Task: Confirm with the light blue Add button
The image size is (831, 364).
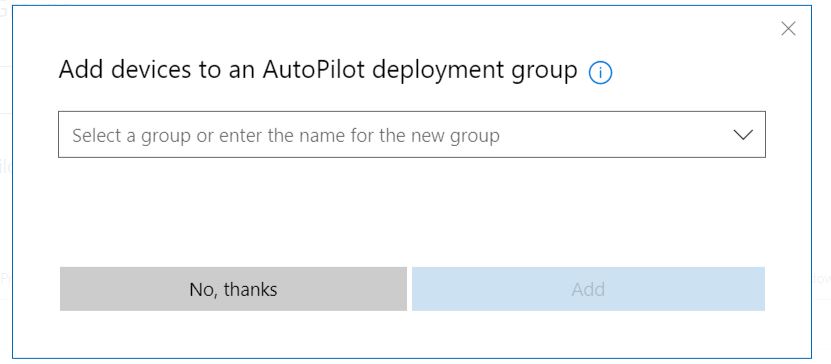Action: point(588,289)
